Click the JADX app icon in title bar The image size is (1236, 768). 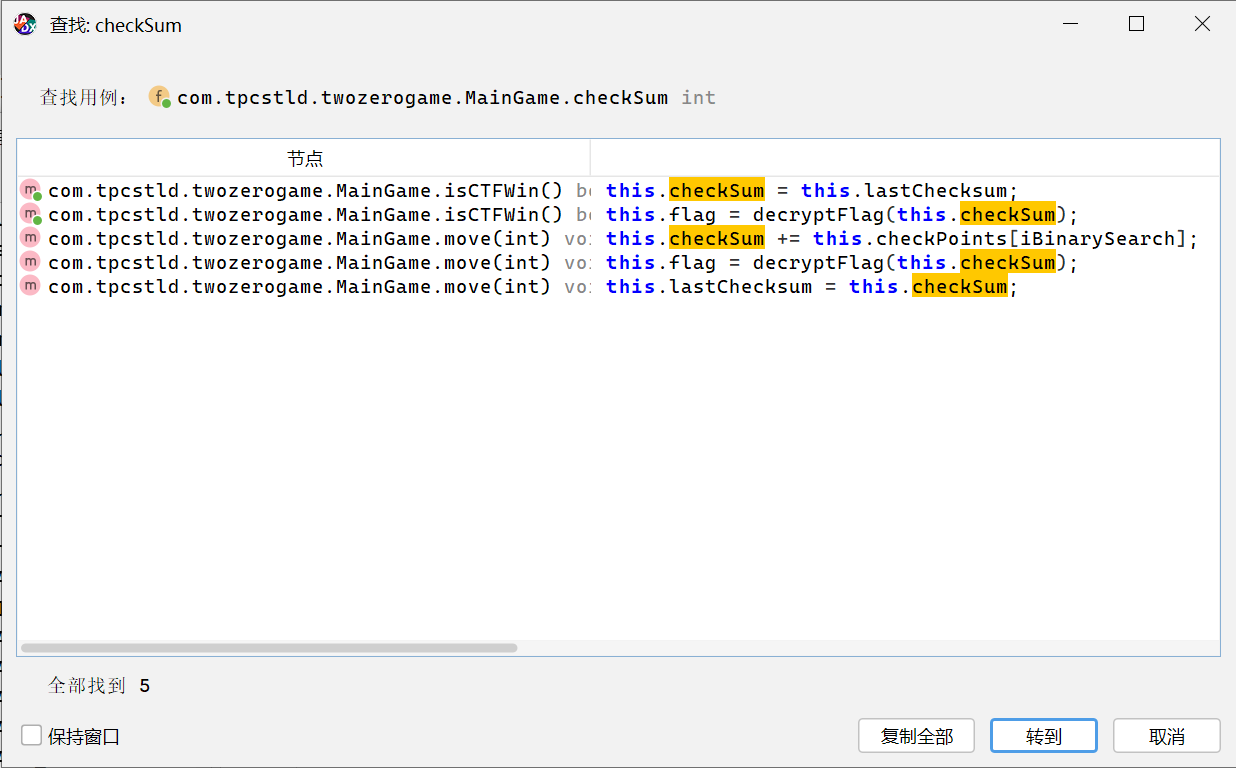pos(25,24)
